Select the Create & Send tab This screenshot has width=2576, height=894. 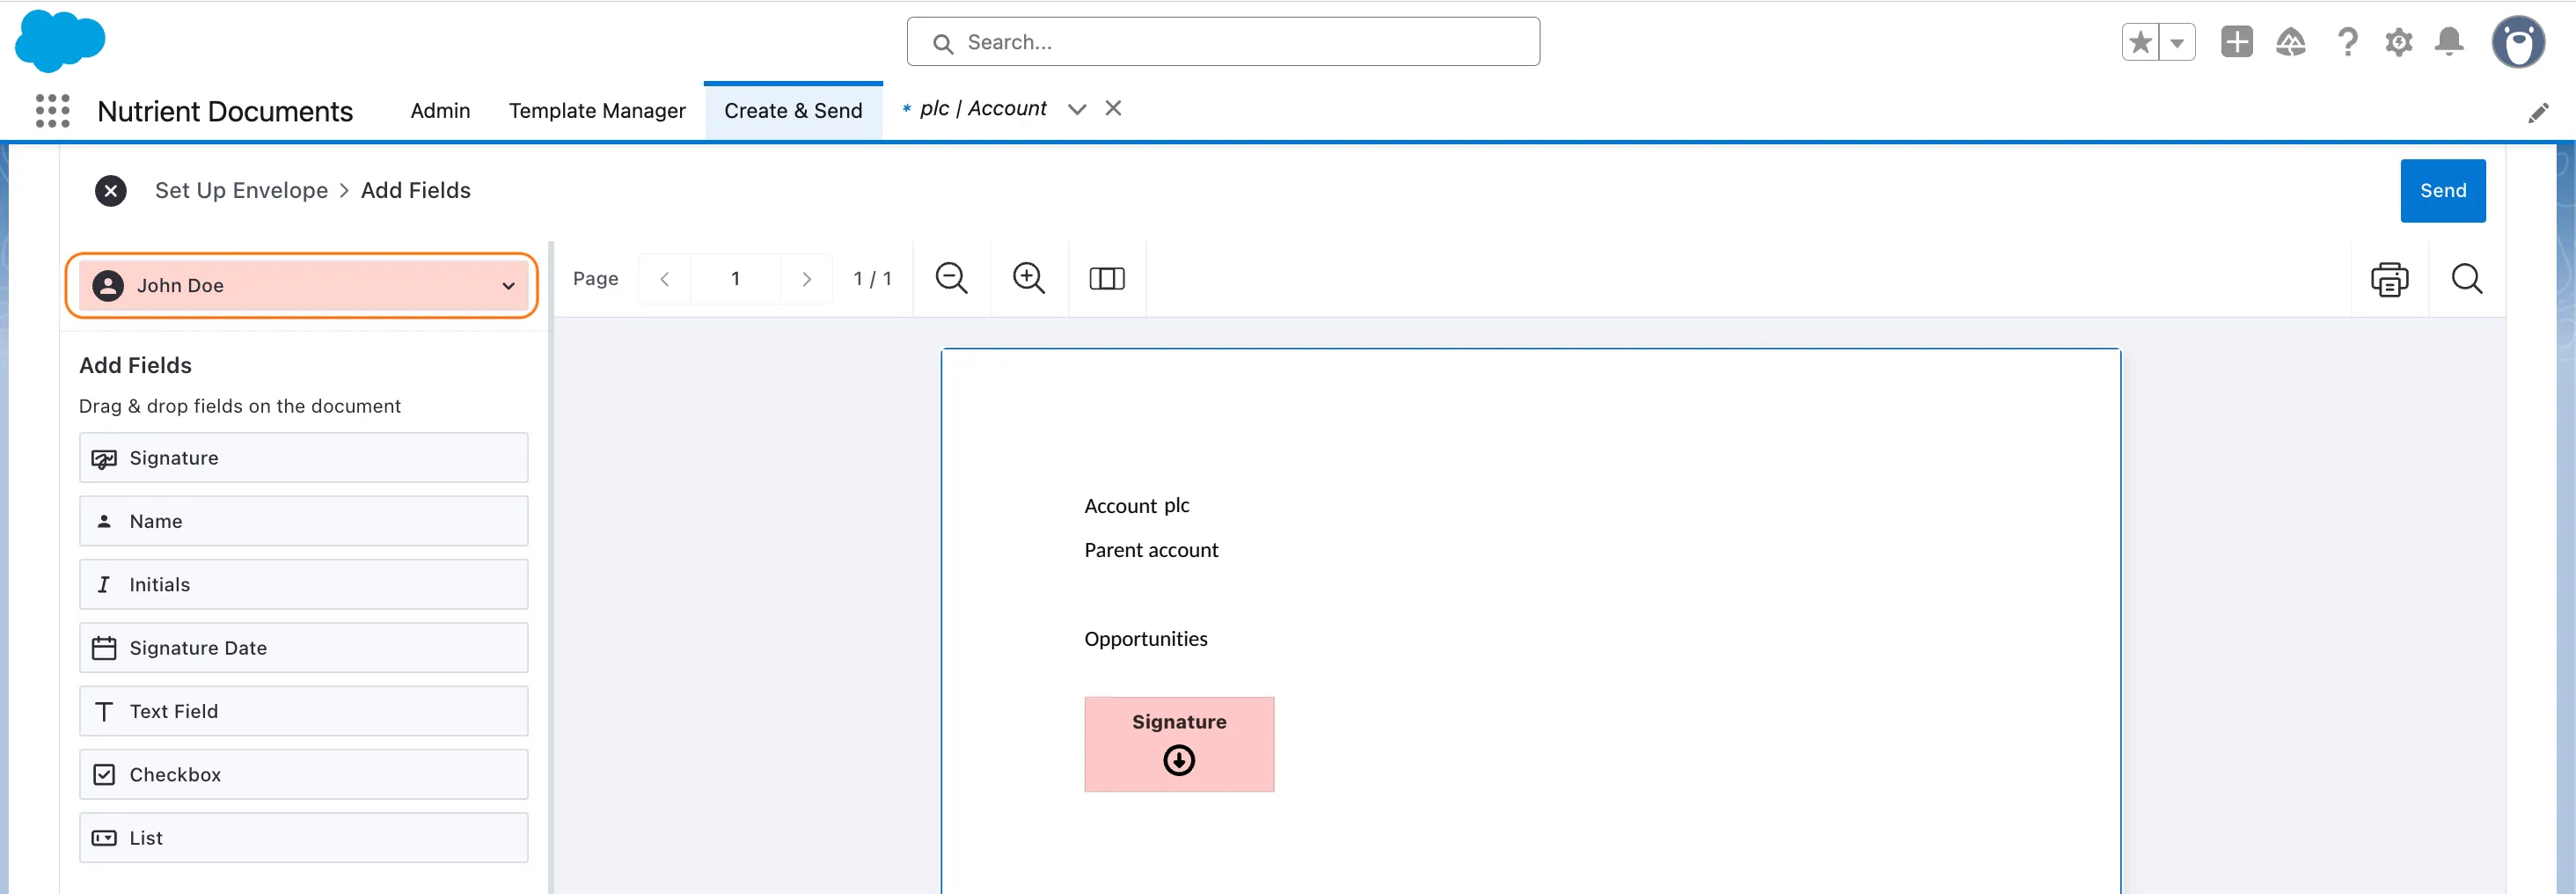pyautogui.click(x=793, y=110)
